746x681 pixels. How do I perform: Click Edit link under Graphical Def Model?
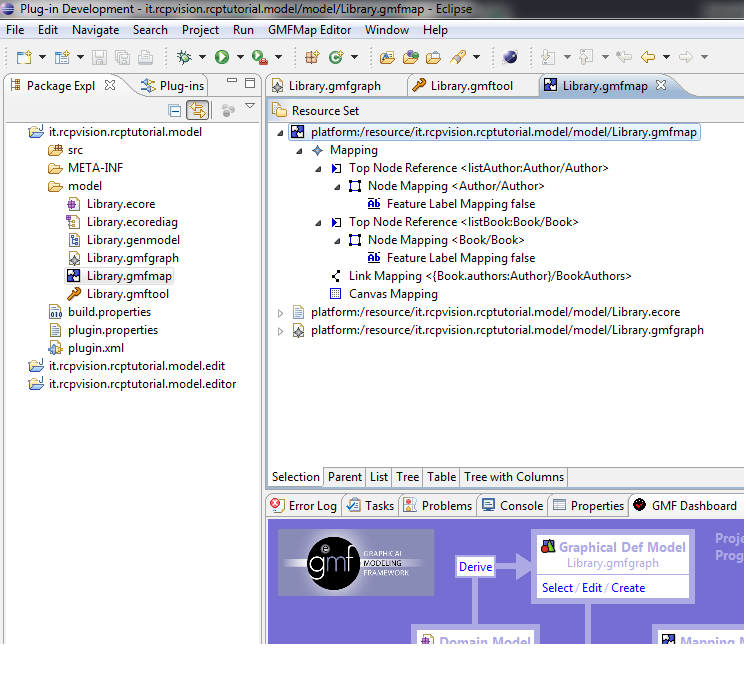tap(592, 588)
